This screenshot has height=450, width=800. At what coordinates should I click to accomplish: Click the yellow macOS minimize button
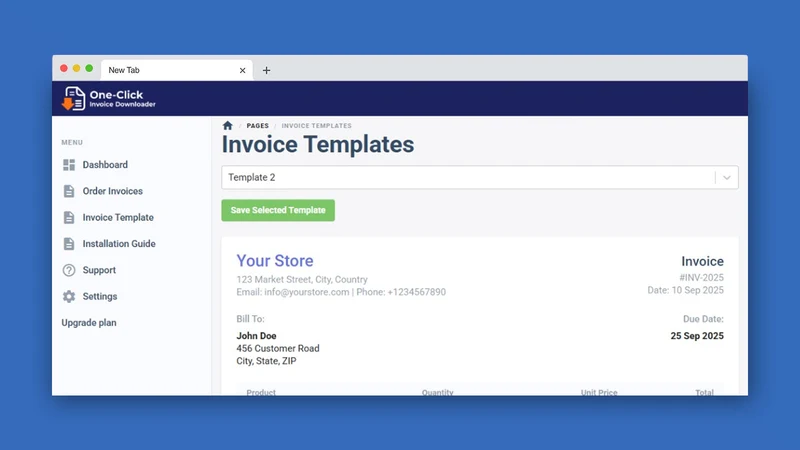(x=77, y=68)
